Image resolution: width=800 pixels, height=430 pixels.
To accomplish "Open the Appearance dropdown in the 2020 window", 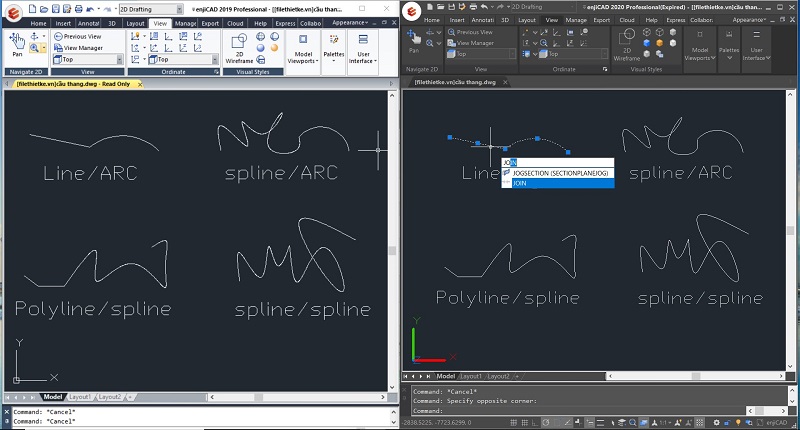I will [749, 20].
